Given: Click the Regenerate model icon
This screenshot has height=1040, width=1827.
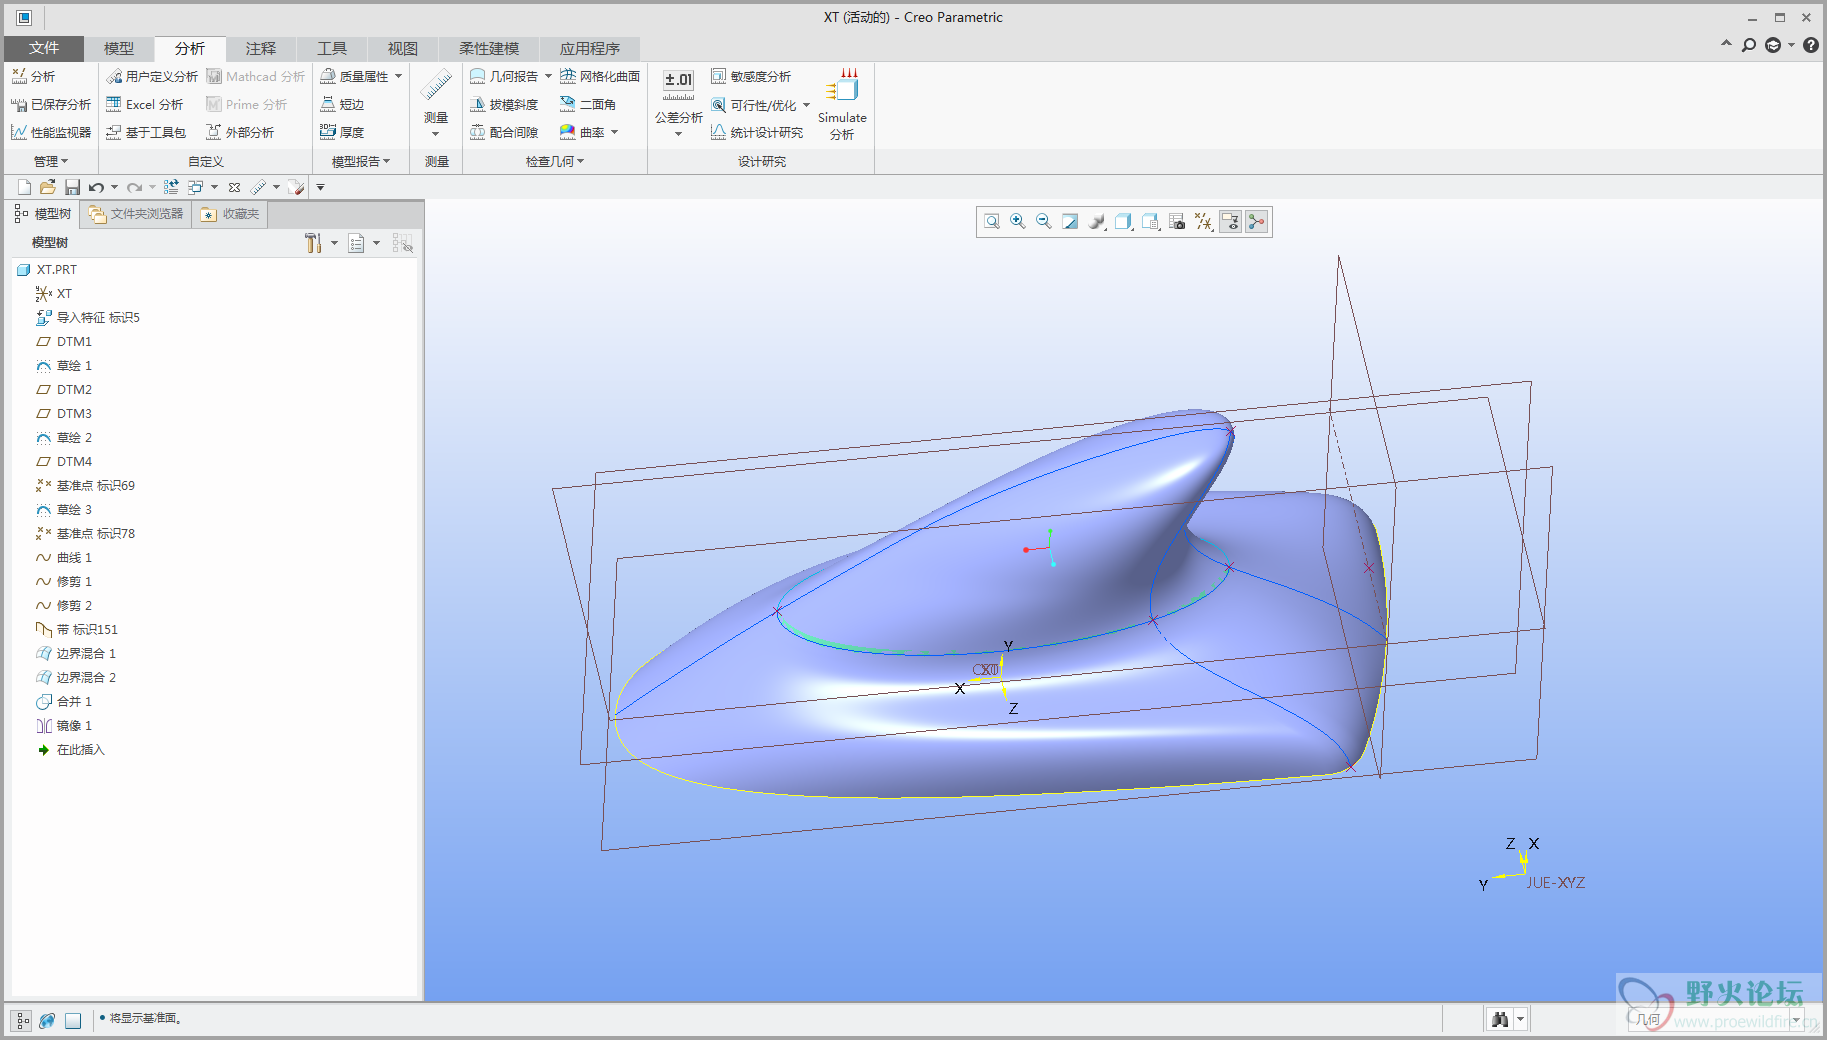Looking at the screenshot, I should [x=171, y=187].
